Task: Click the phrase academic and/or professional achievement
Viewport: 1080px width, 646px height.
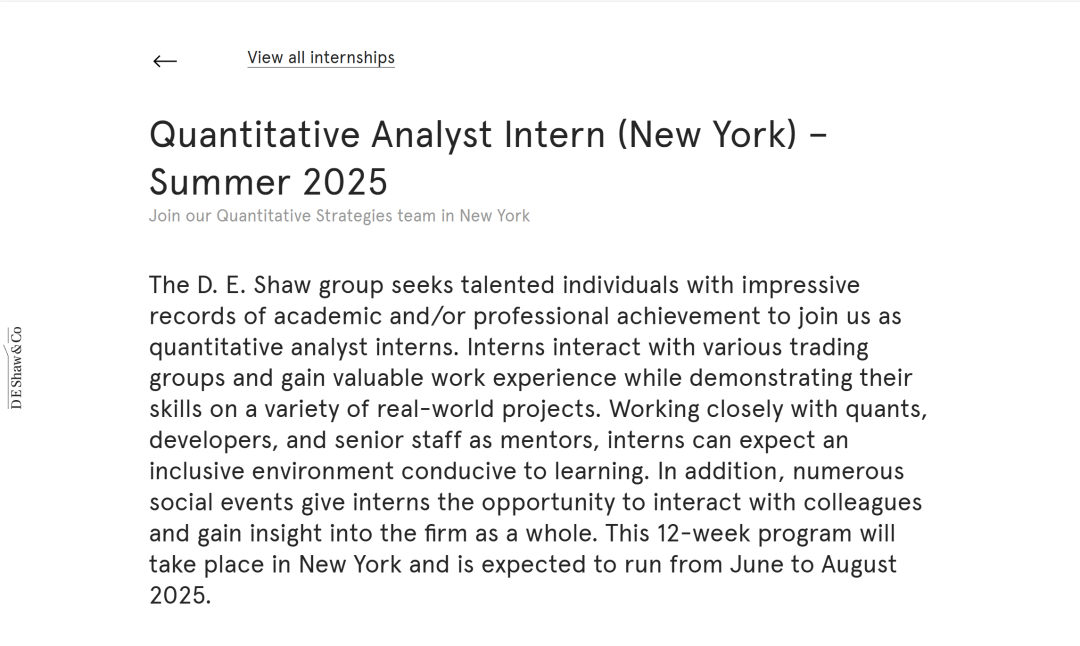Action: [517, 316]
